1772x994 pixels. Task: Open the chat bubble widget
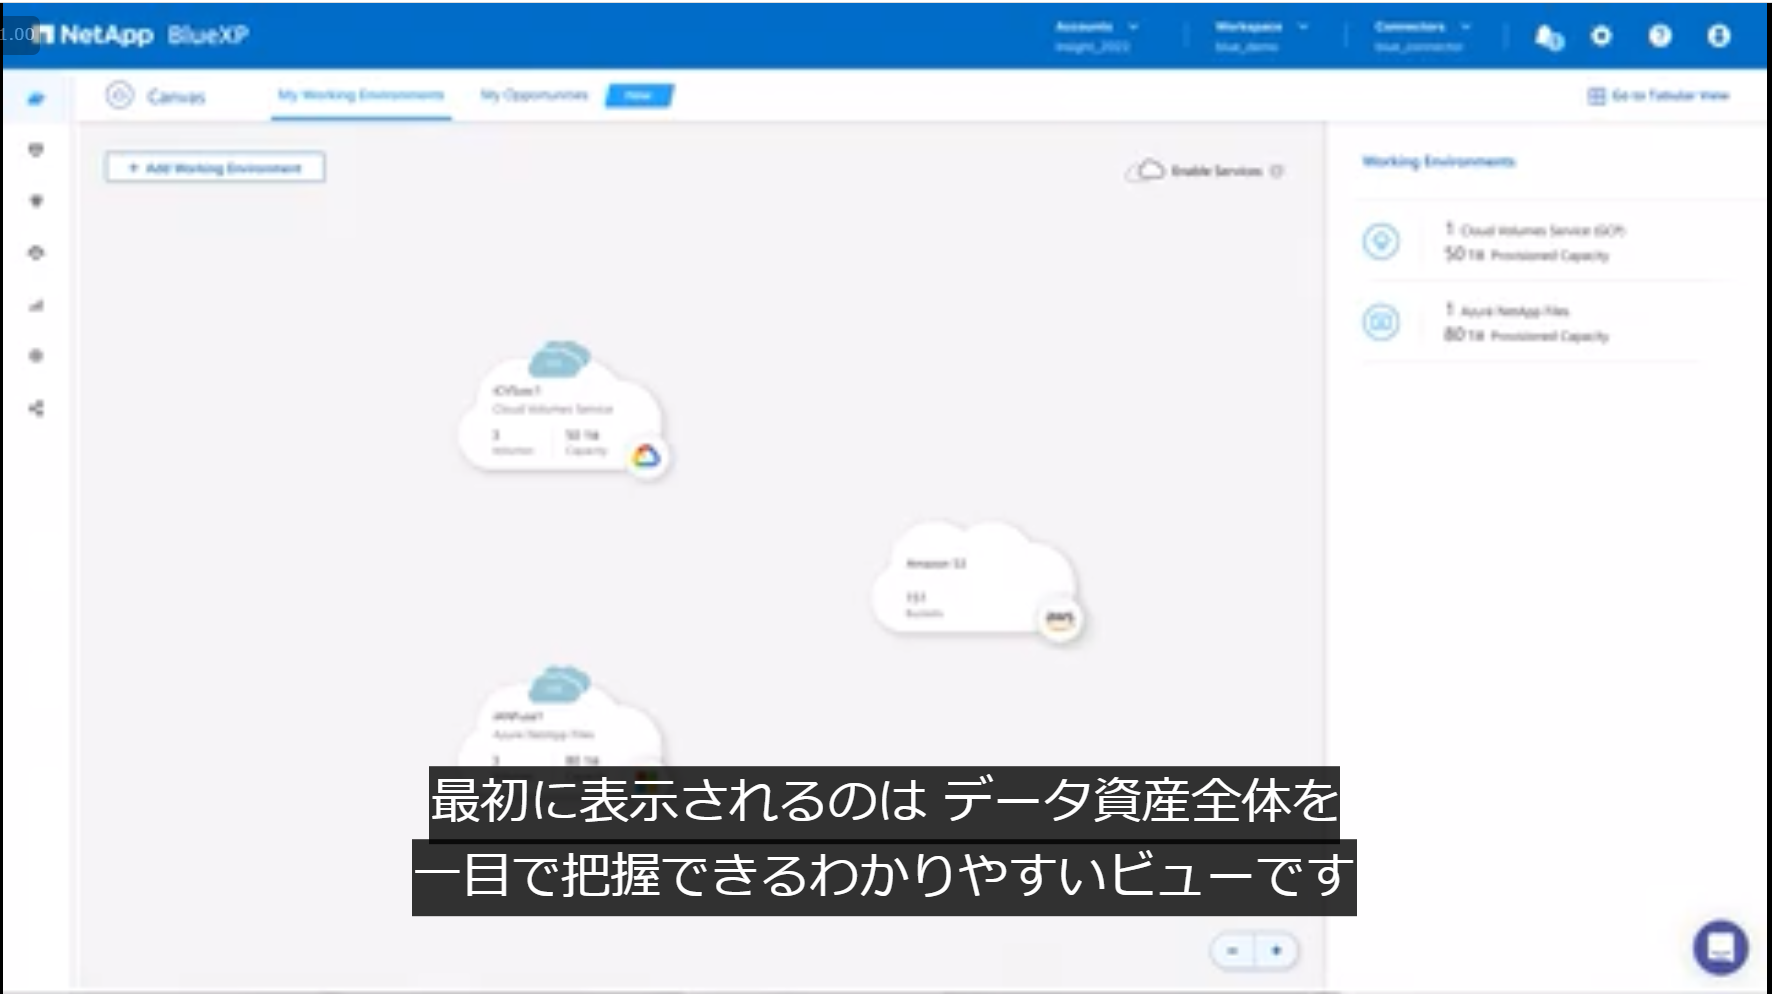(x=1720, y=946)
